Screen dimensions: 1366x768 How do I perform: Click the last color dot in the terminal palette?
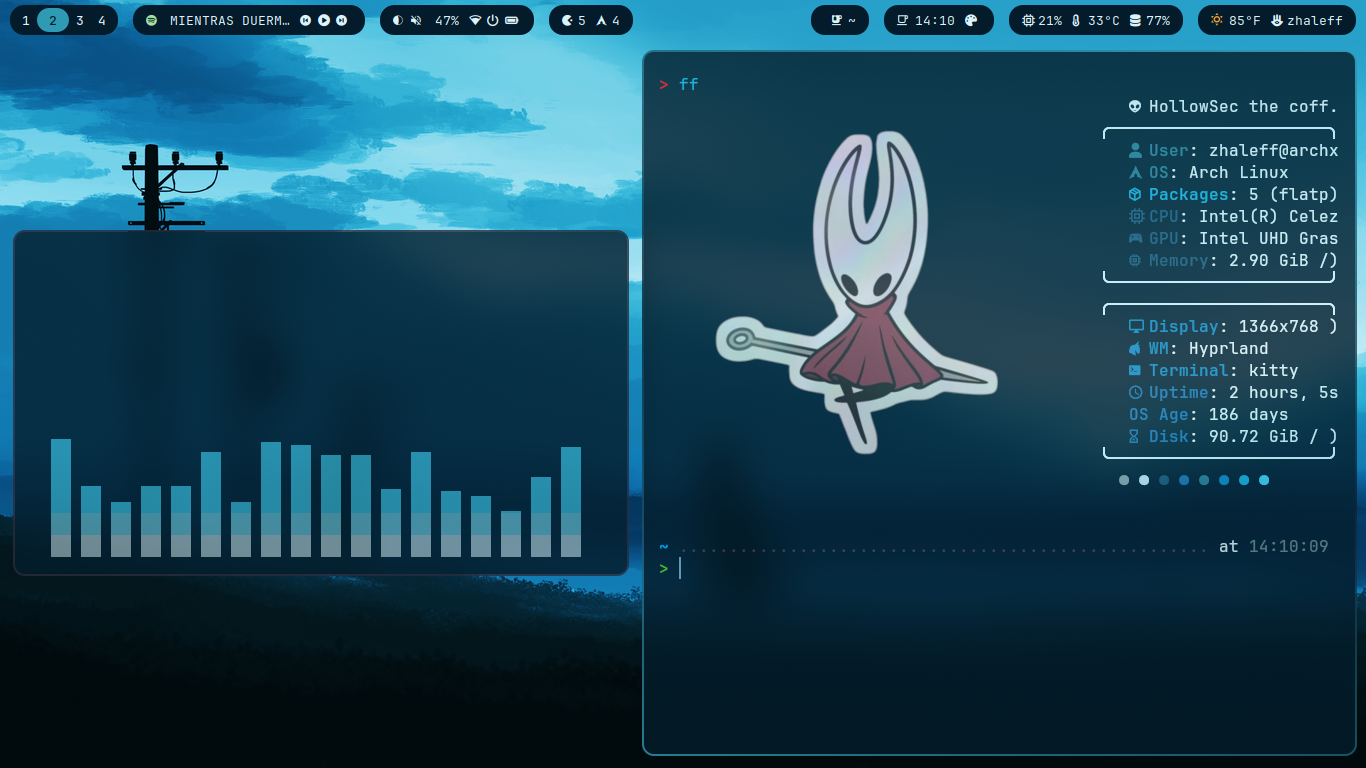tap(1264, 480)
